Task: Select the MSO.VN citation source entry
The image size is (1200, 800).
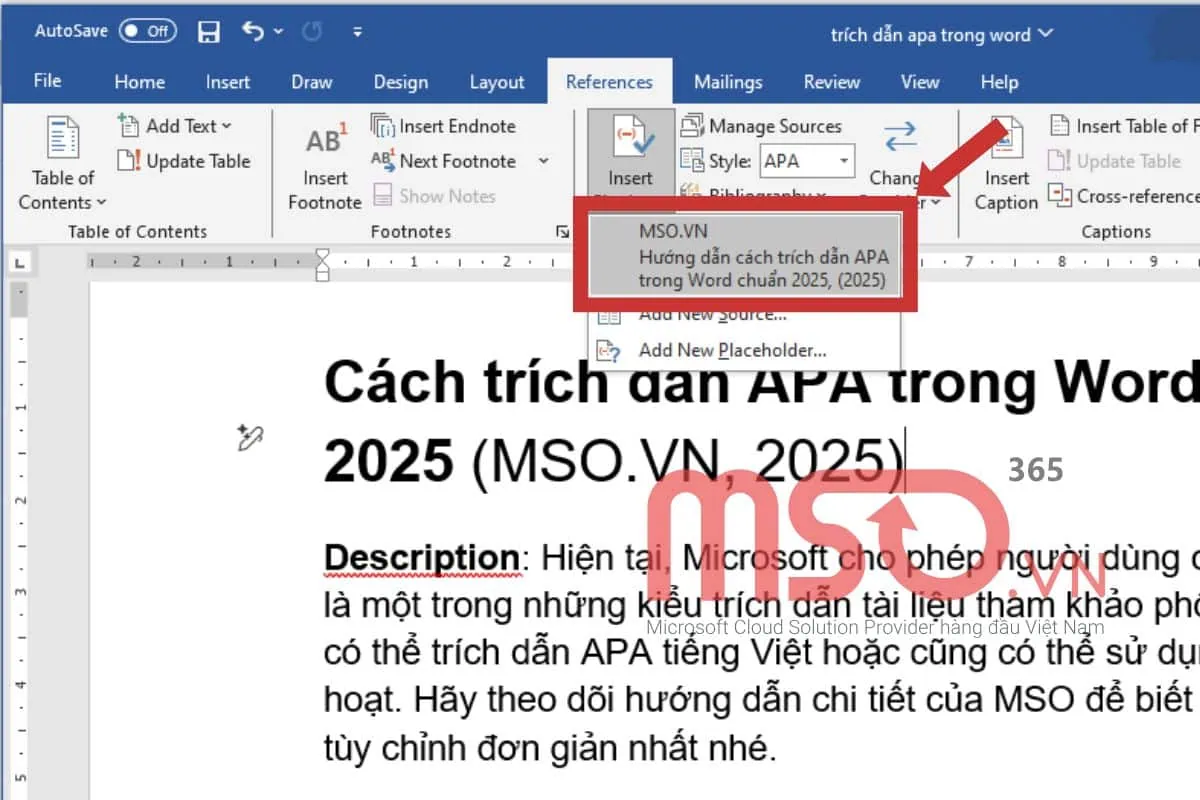Action: tap(745, 256)
